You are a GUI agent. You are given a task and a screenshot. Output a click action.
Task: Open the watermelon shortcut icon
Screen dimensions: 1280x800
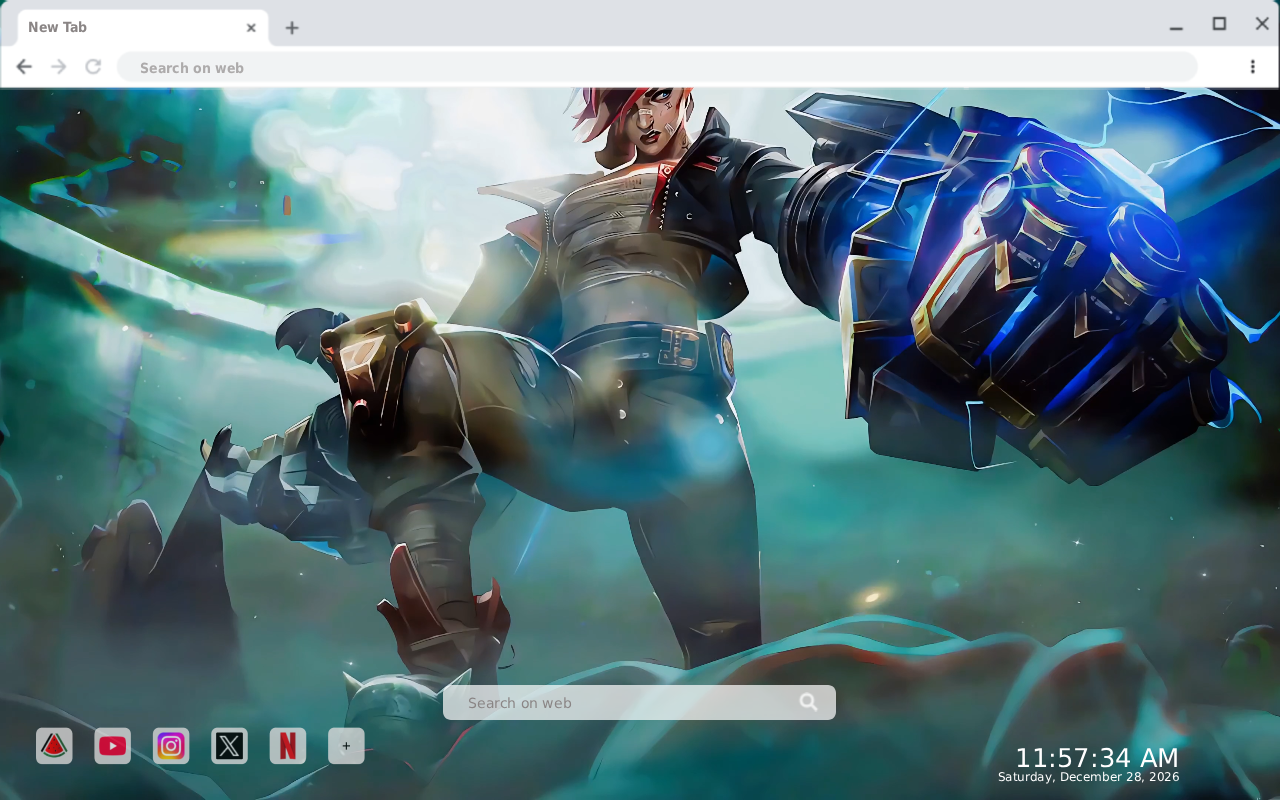pos(54,746)
